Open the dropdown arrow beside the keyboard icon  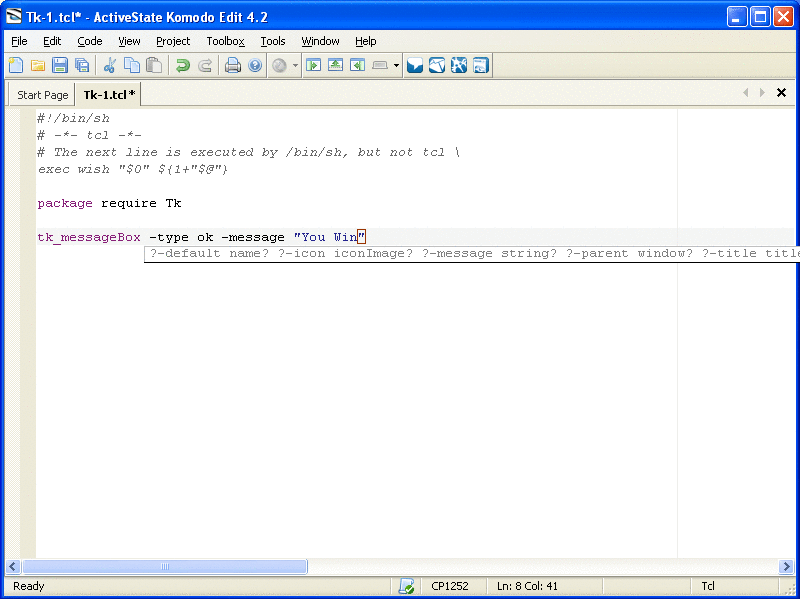click(396, 66)
